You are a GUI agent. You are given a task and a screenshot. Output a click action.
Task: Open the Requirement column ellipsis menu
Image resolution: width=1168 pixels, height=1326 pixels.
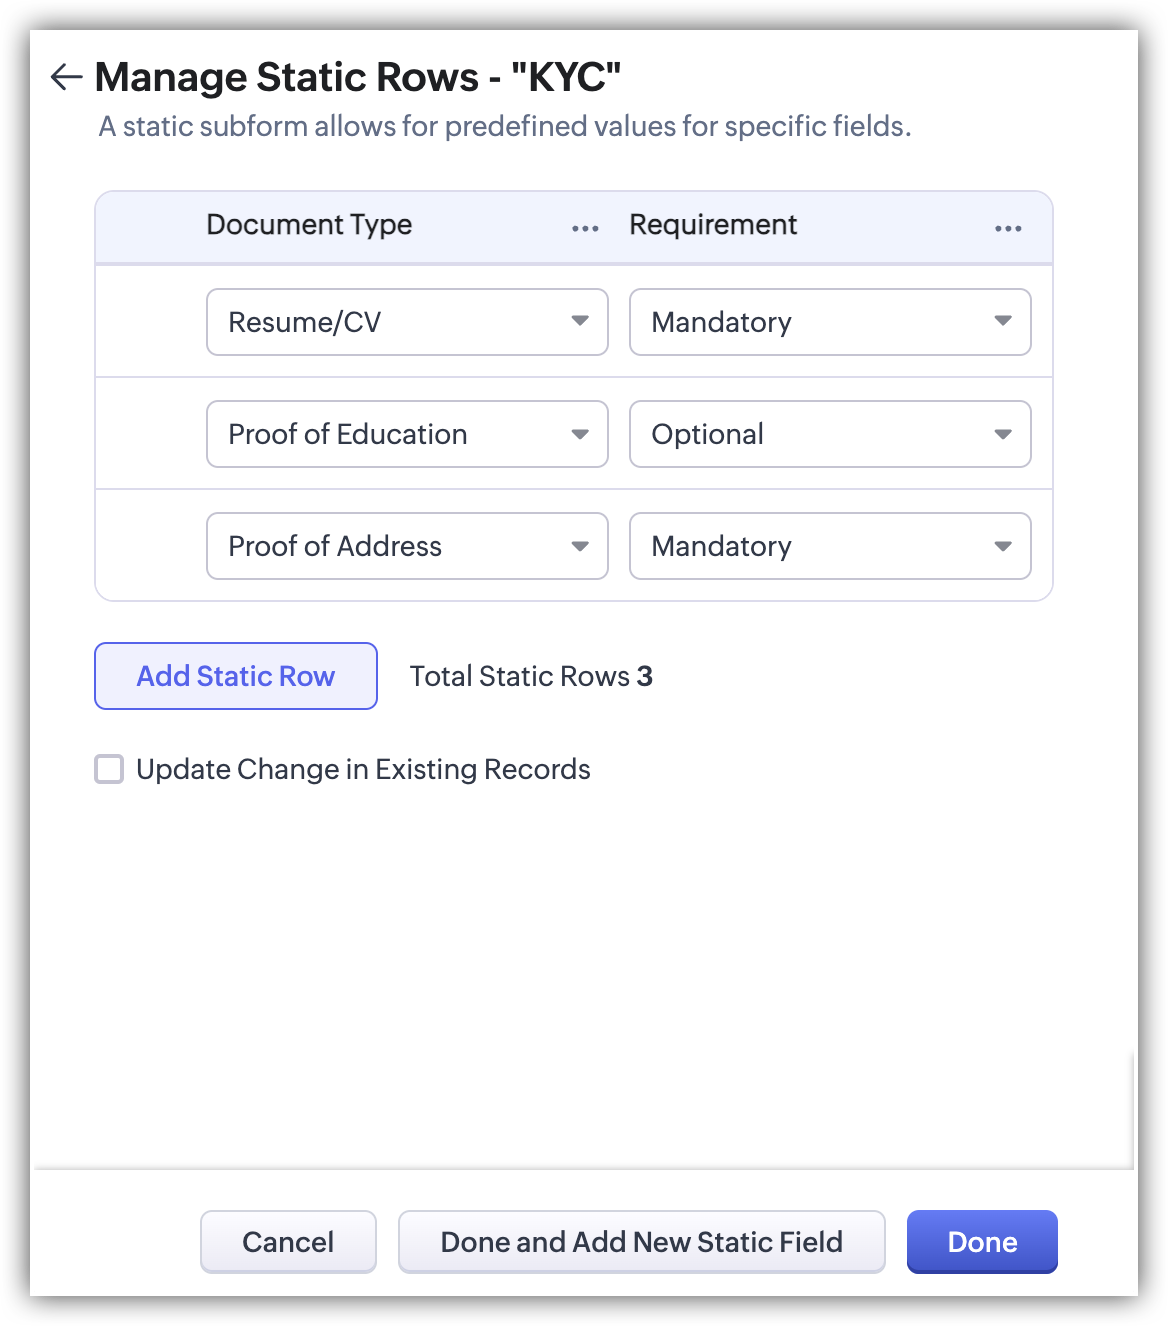1008,228
